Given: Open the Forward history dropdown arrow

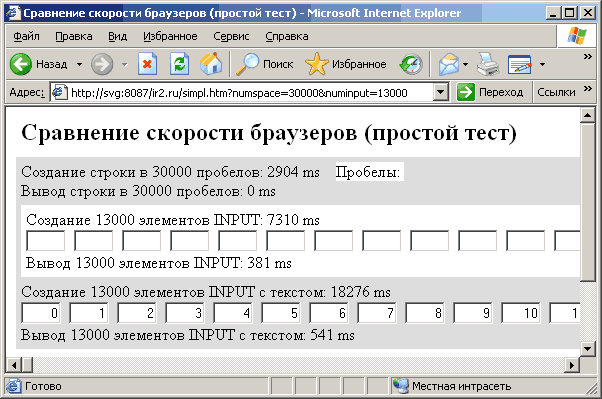Looking at the screenshot, I should click(x=125, y=64).
